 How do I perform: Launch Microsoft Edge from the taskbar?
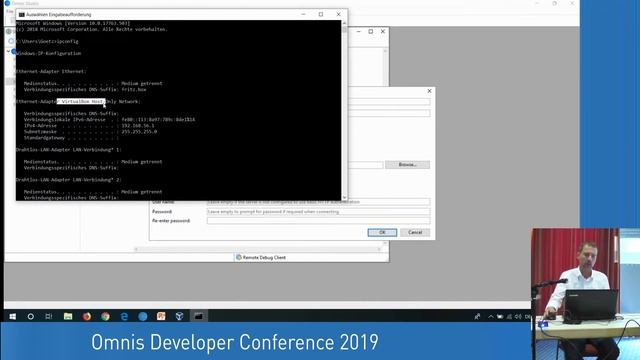tap(124, 316)
